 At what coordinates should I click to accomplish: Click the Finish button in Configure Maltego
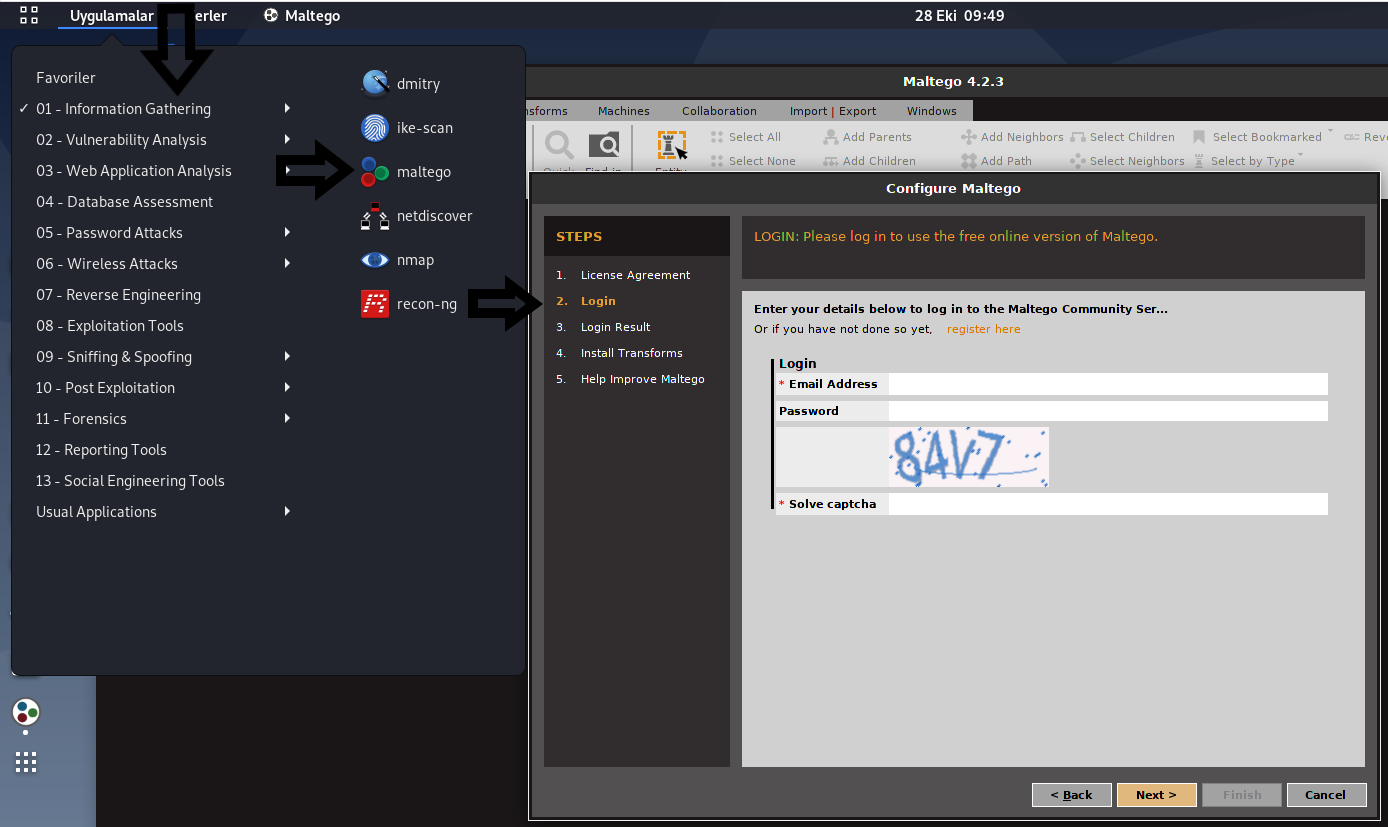[x=1242, y=795]
